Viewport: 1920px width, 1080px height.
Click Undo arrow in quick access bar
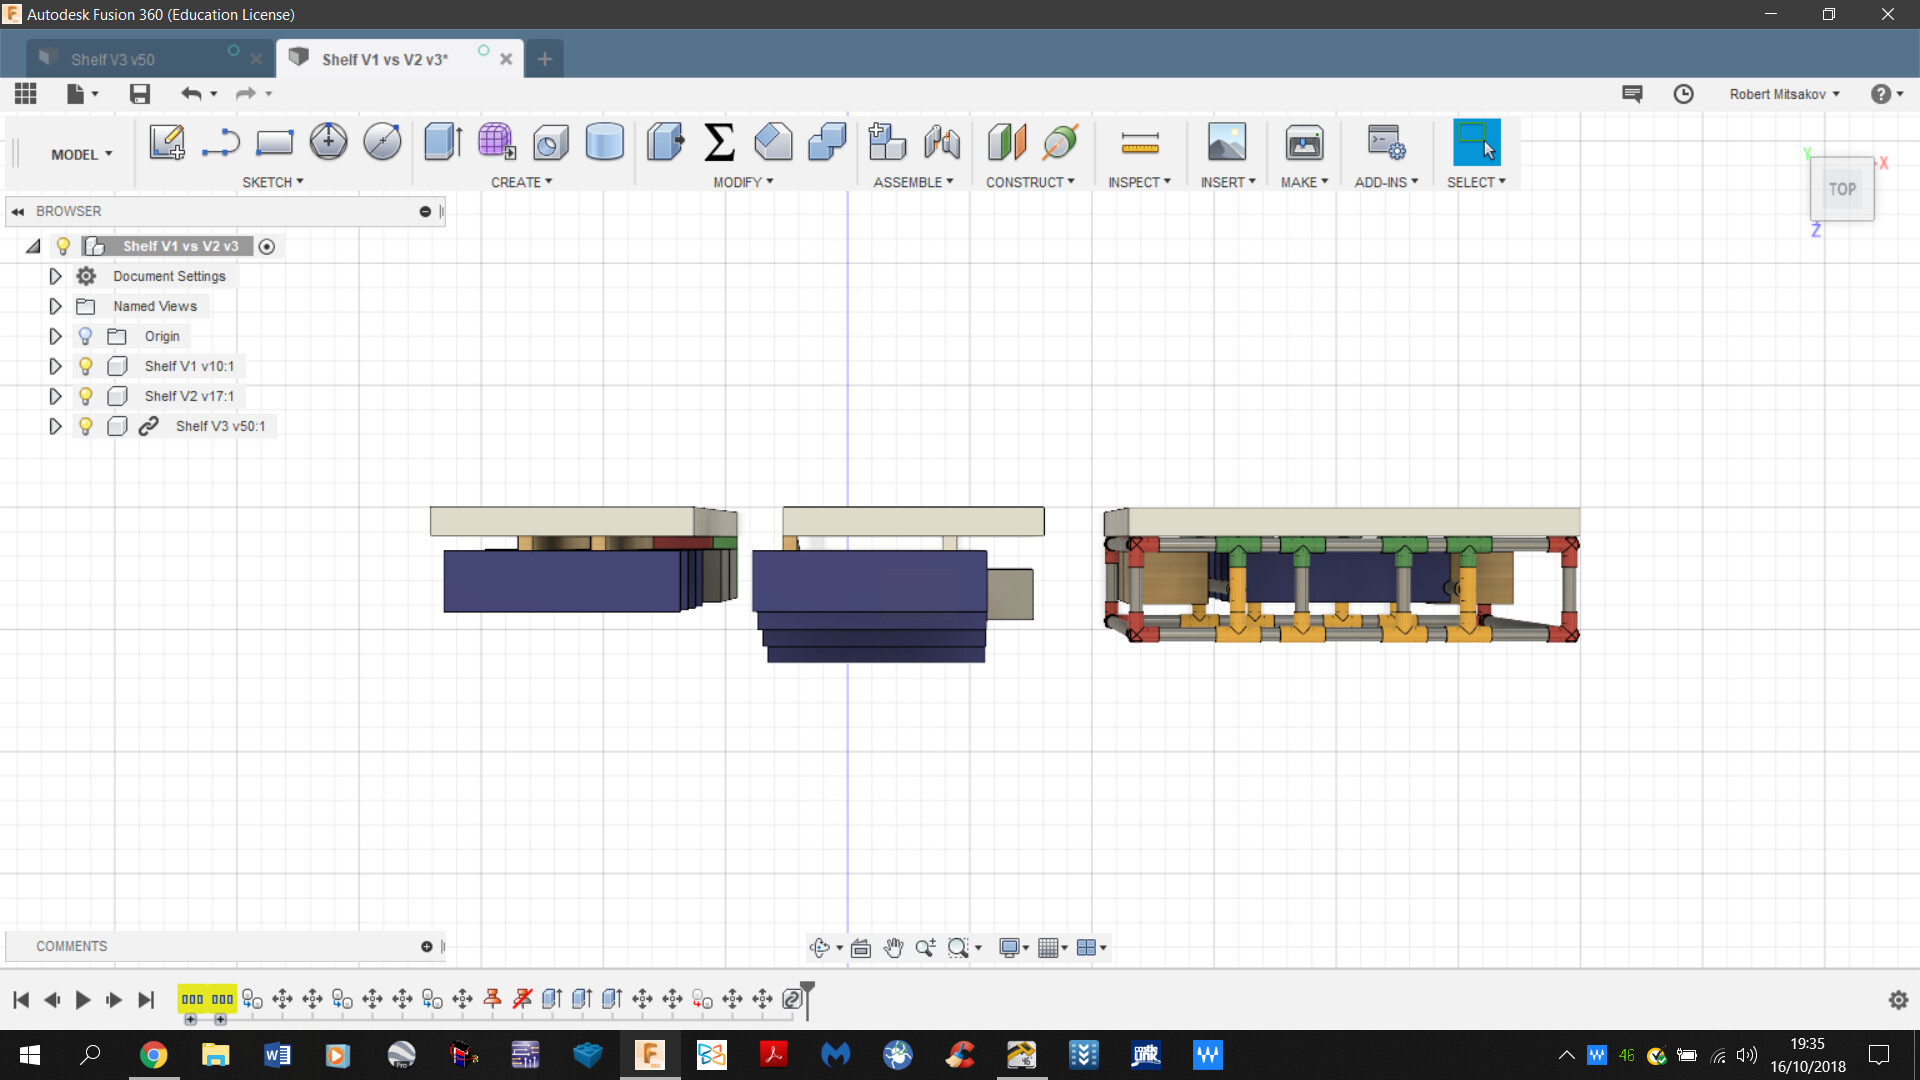[191, 93]
